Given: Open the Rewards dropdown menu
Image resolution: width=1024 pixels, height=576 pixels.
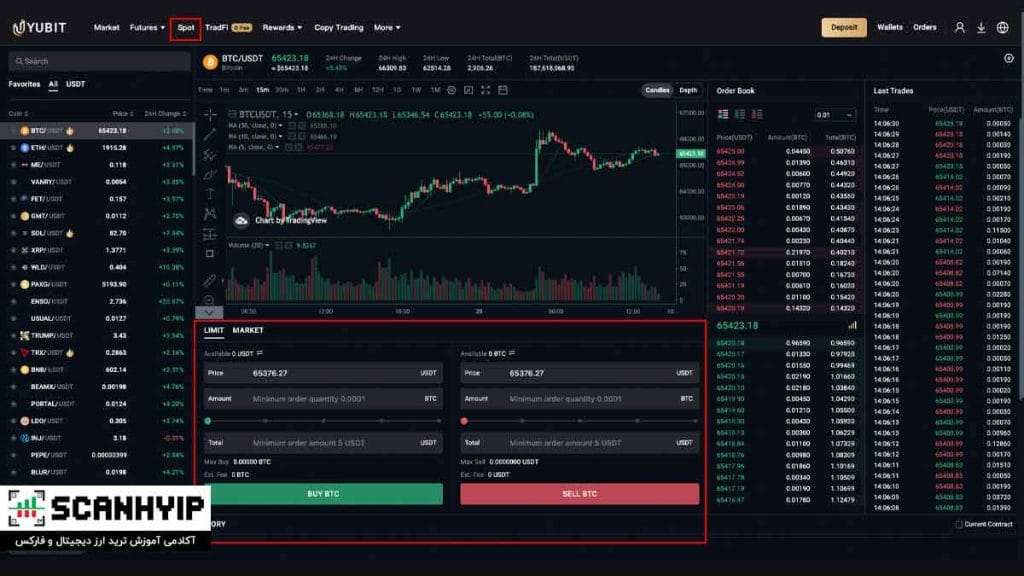Looking at the screenshot, I should 282,27.
